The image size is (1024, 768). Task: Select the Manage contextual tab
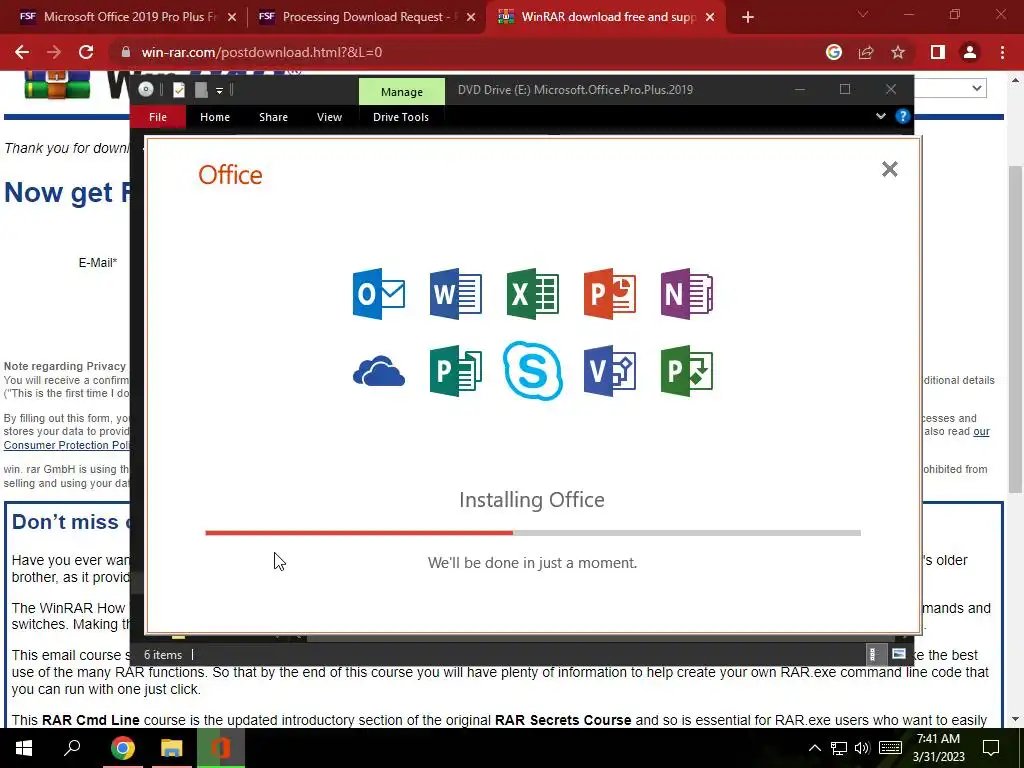(402, 91)
